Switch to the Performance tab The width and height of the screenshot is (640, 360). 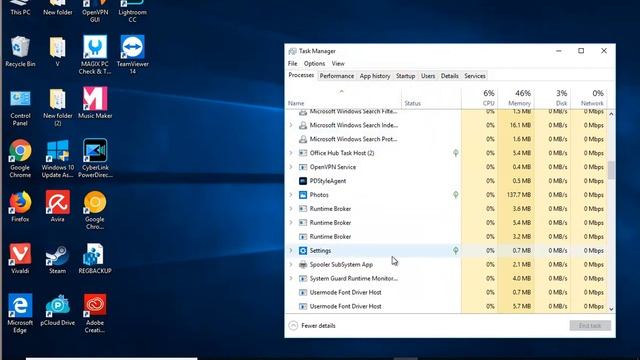pyautogui.click(x=337, y=76)
